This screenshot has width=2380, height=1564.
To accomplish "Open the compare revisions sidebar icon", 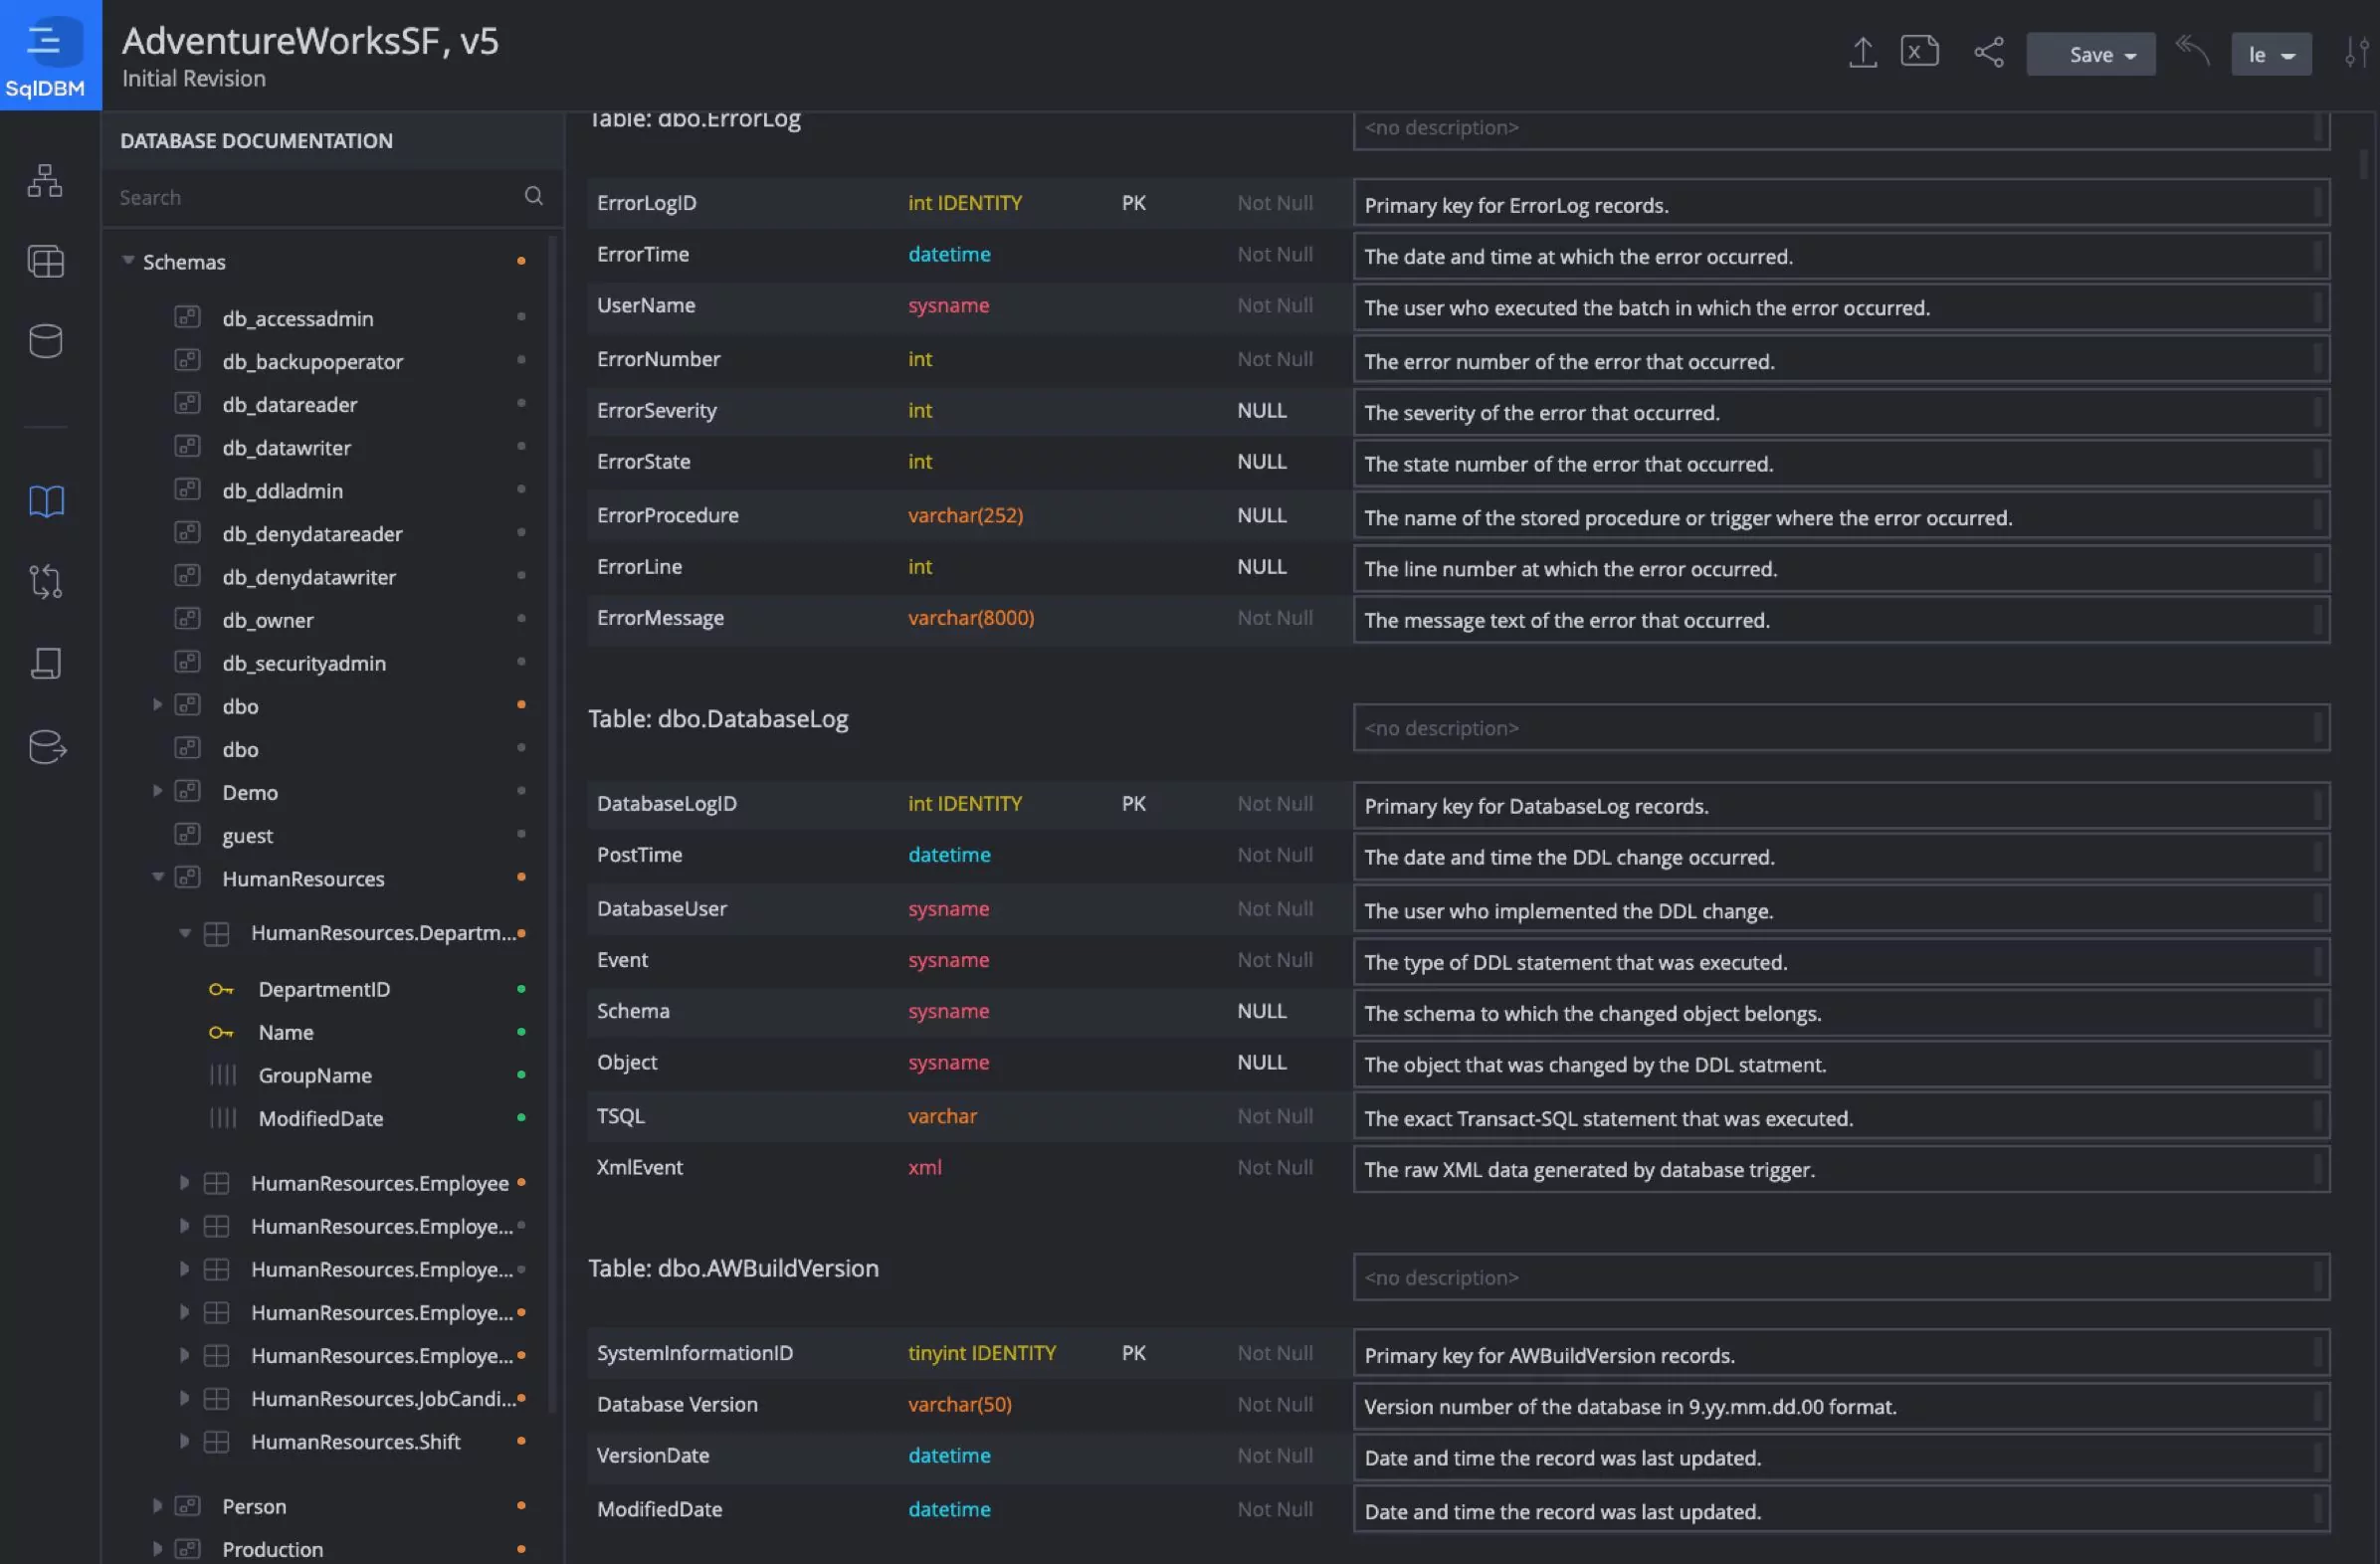I will pos(46,581).
